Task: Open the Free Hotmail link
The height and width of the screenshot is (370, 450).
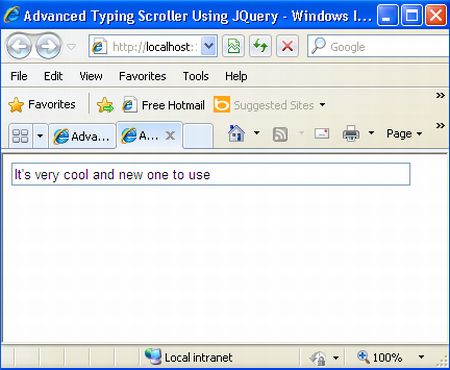Action: (x=163, y=105)
